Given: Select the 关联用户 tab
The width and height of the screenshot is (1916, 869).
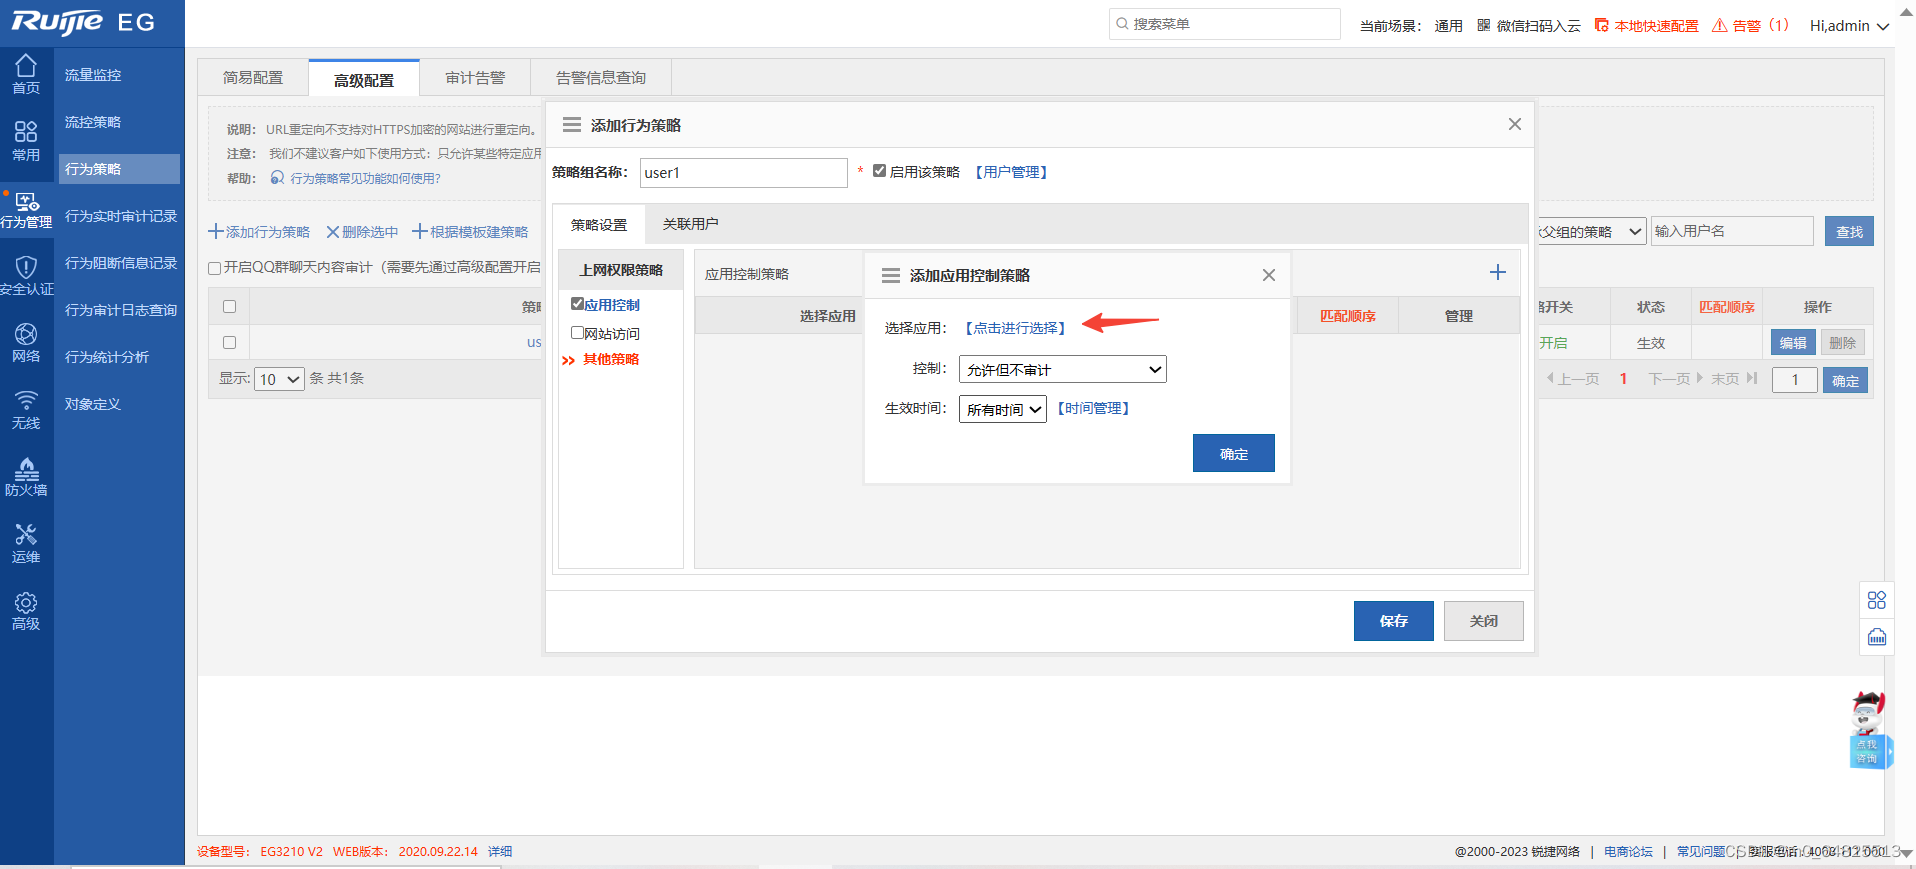Looking at the screenshot, I should pos(690,224).
